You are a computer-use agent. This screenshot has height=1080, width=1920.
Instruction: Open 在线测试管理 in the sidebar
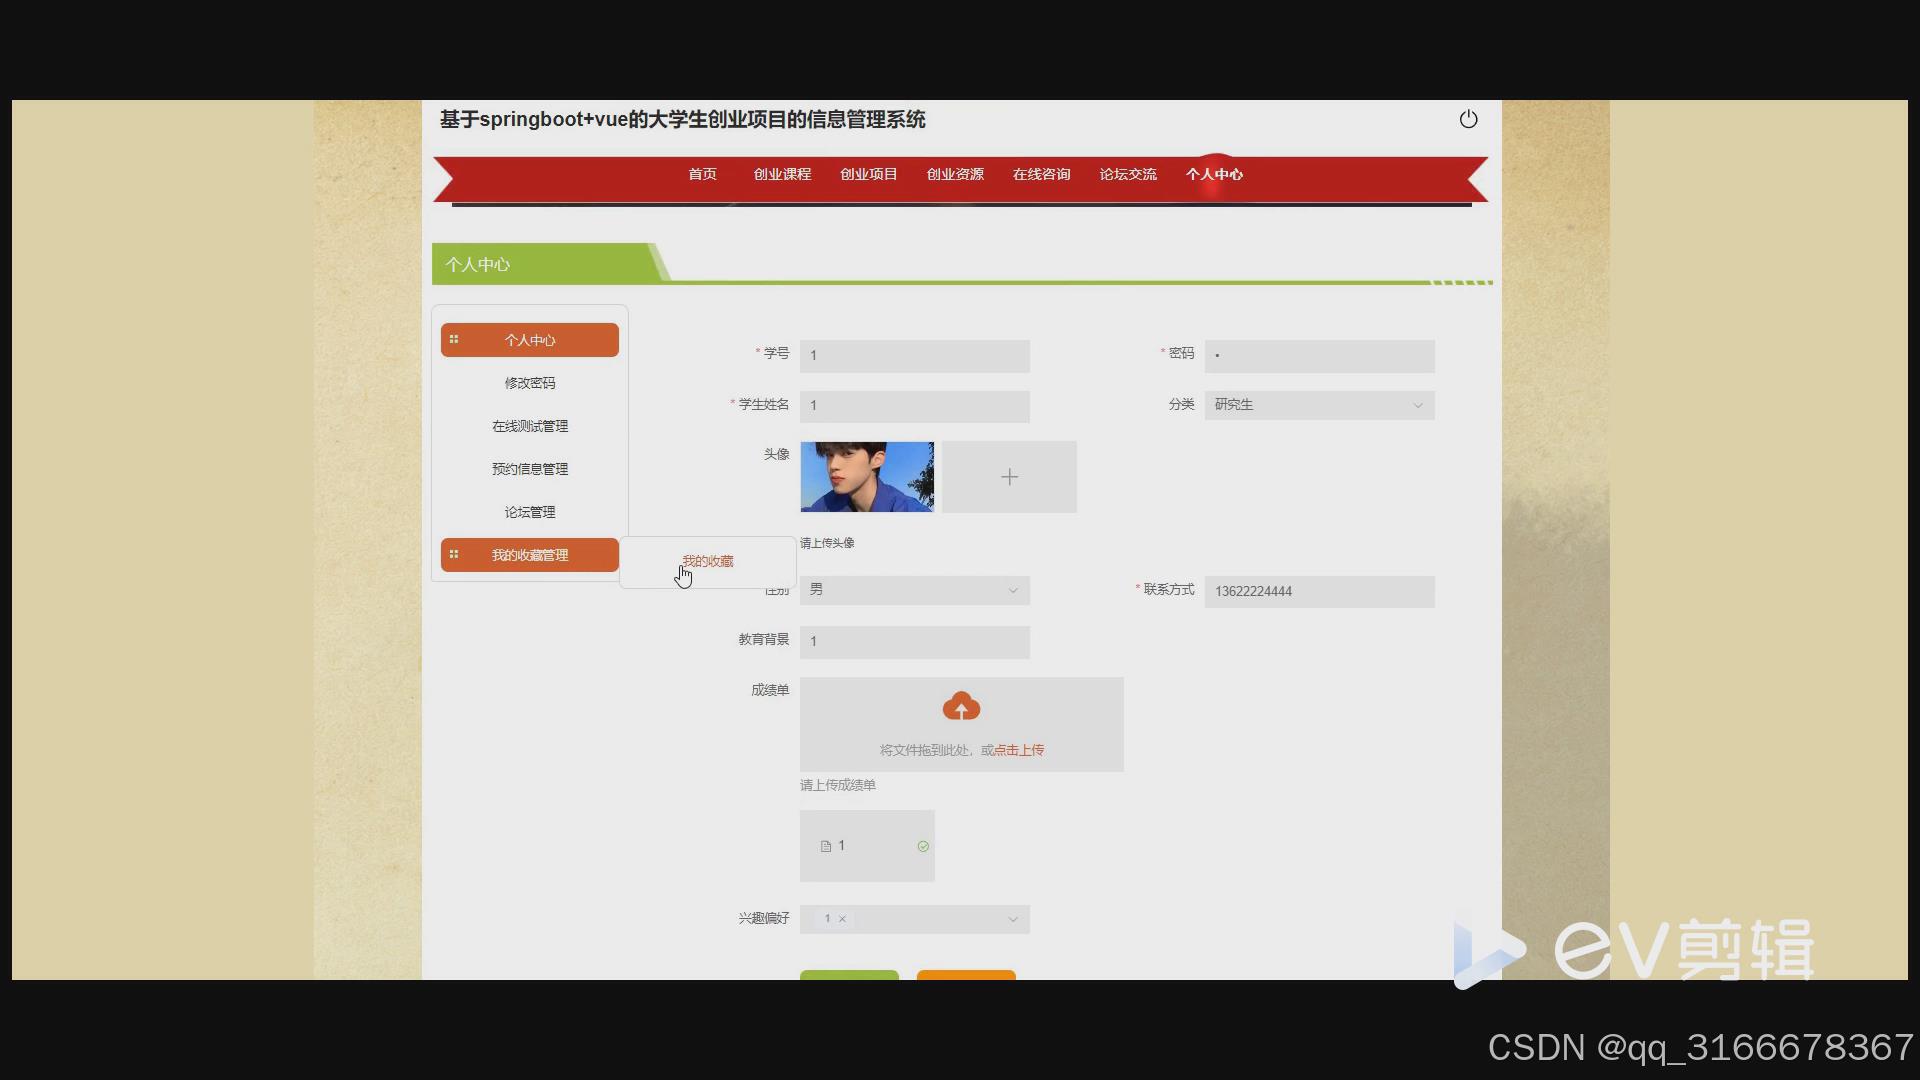[529, 426]
